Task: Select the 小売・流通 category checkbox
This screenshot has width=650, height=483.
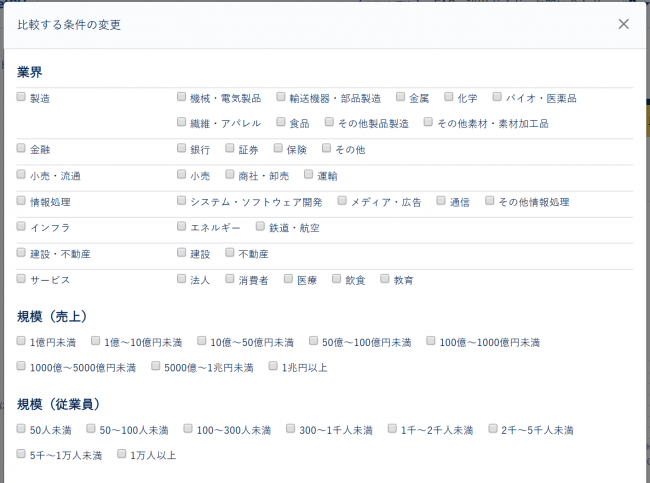Action: (x=21, y=174)
